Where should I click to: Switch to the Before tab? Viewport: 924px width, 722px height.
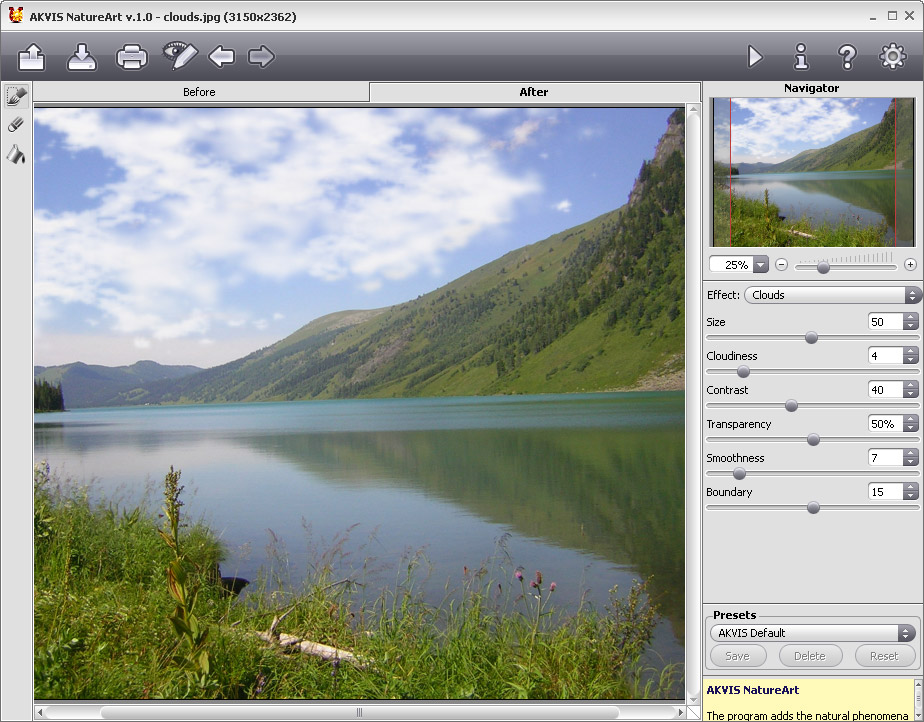(x=199, y=92)
